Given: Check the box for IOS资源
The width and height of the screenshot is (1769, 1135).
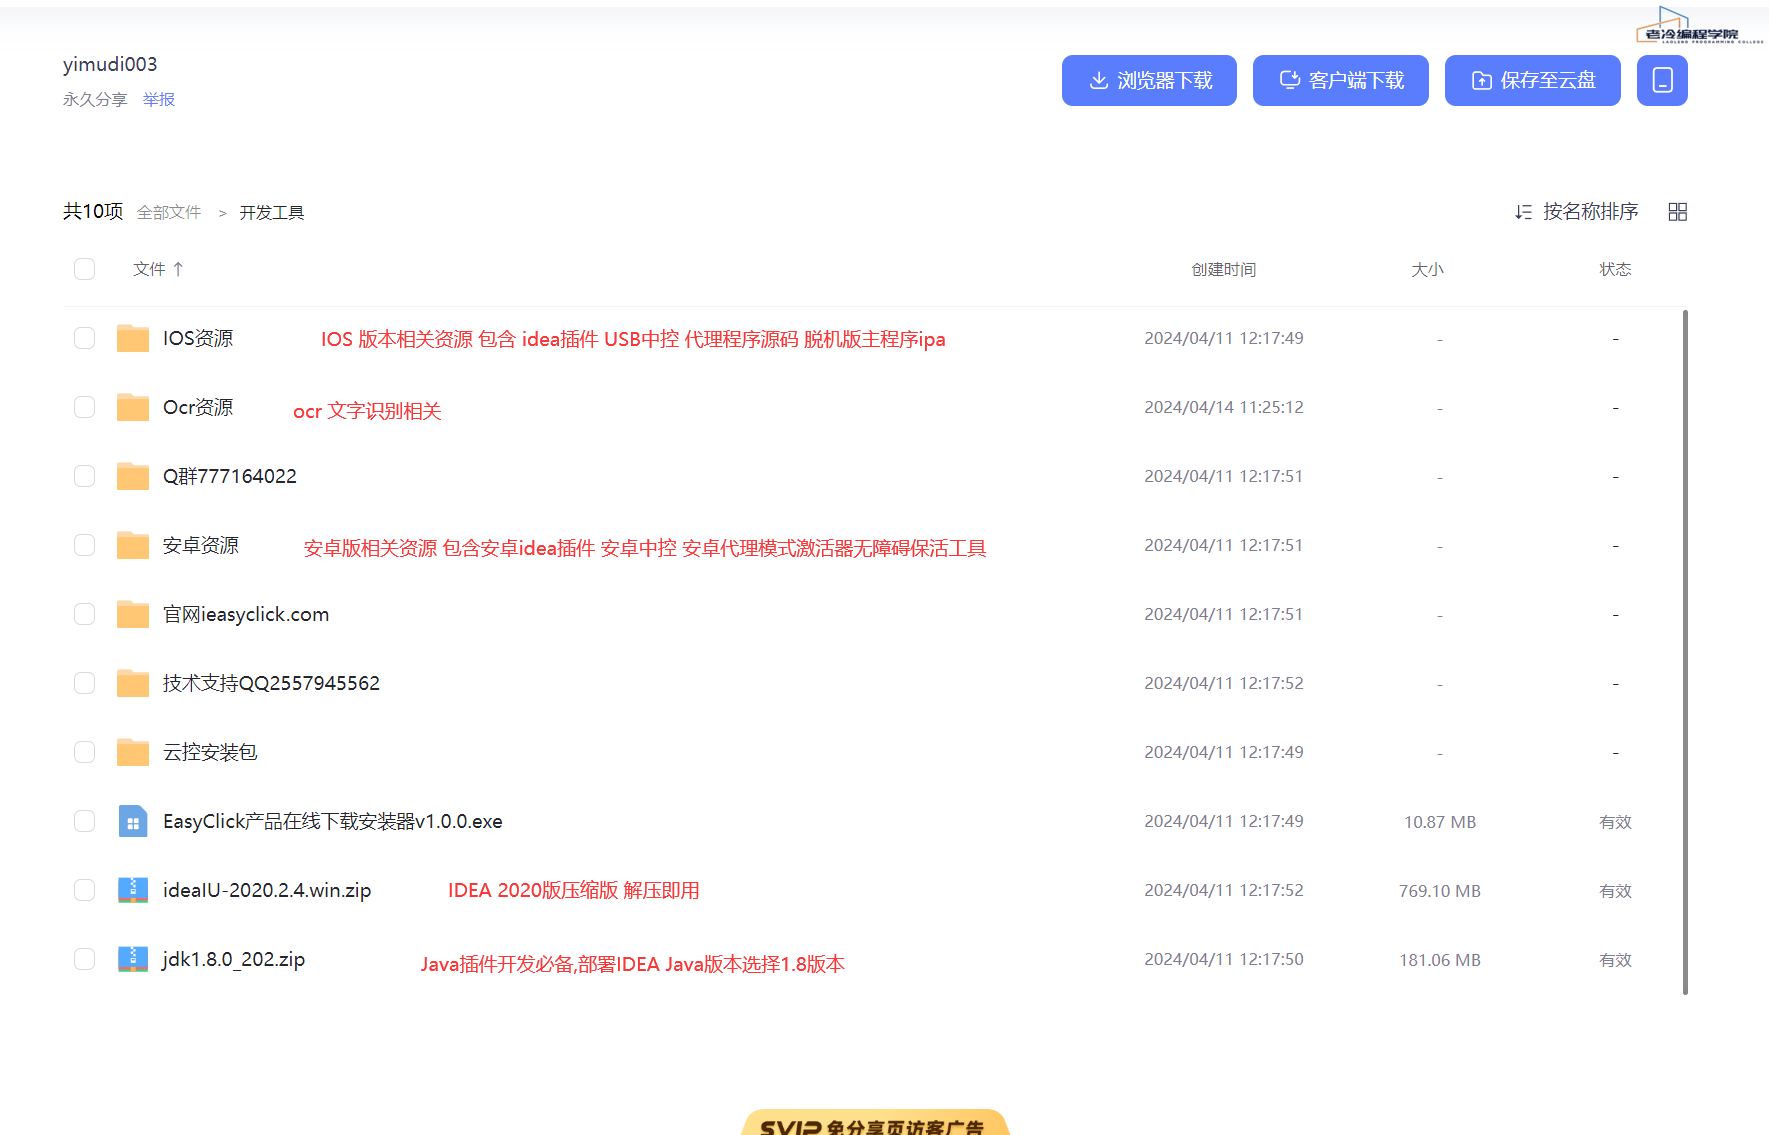Looking at the screenshot, I should pos(85,338).
